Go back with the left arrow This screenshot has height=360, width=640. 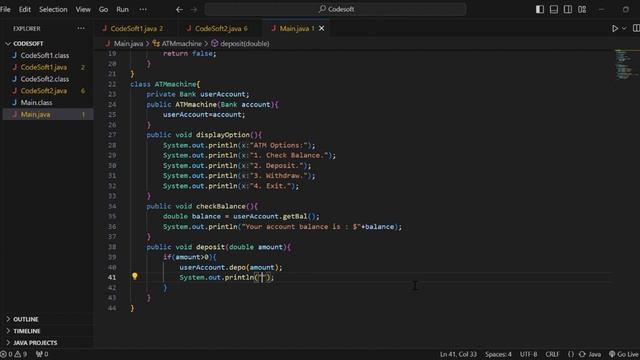tap(179, 9)
